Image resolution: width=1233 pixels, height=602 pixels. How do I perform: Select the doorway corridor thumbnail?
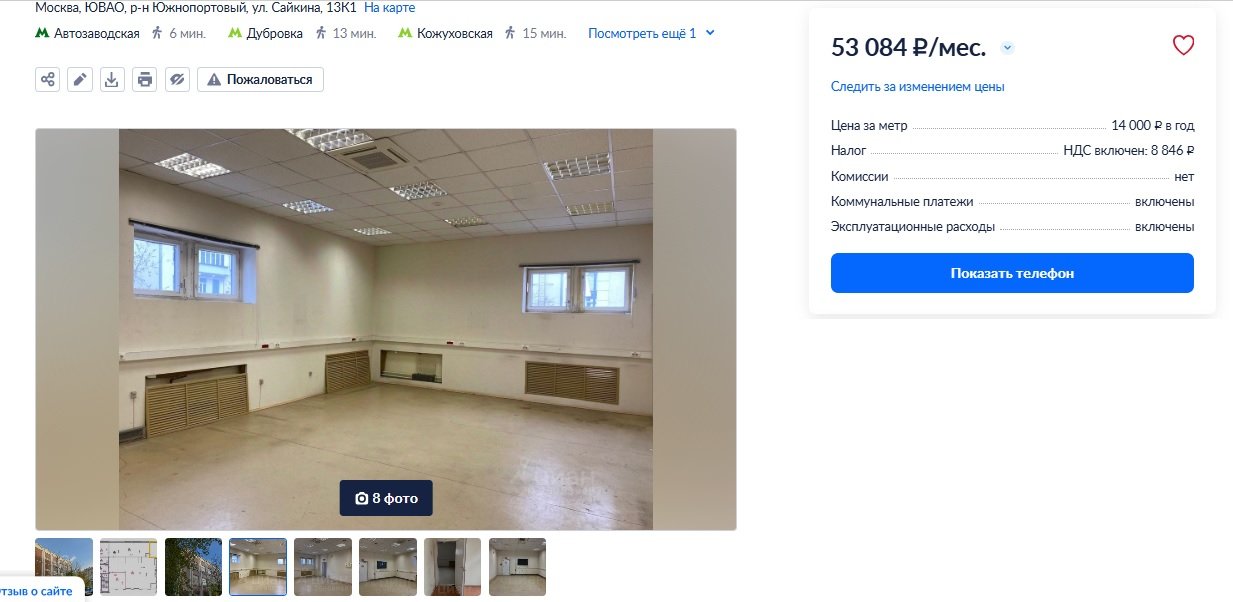(x=452, y=567)
